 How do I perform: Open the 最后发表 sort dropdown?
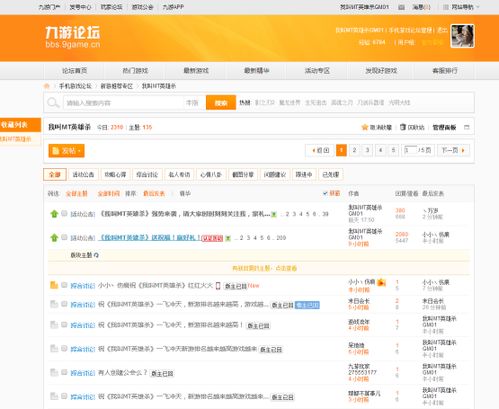tap(154, 193)
